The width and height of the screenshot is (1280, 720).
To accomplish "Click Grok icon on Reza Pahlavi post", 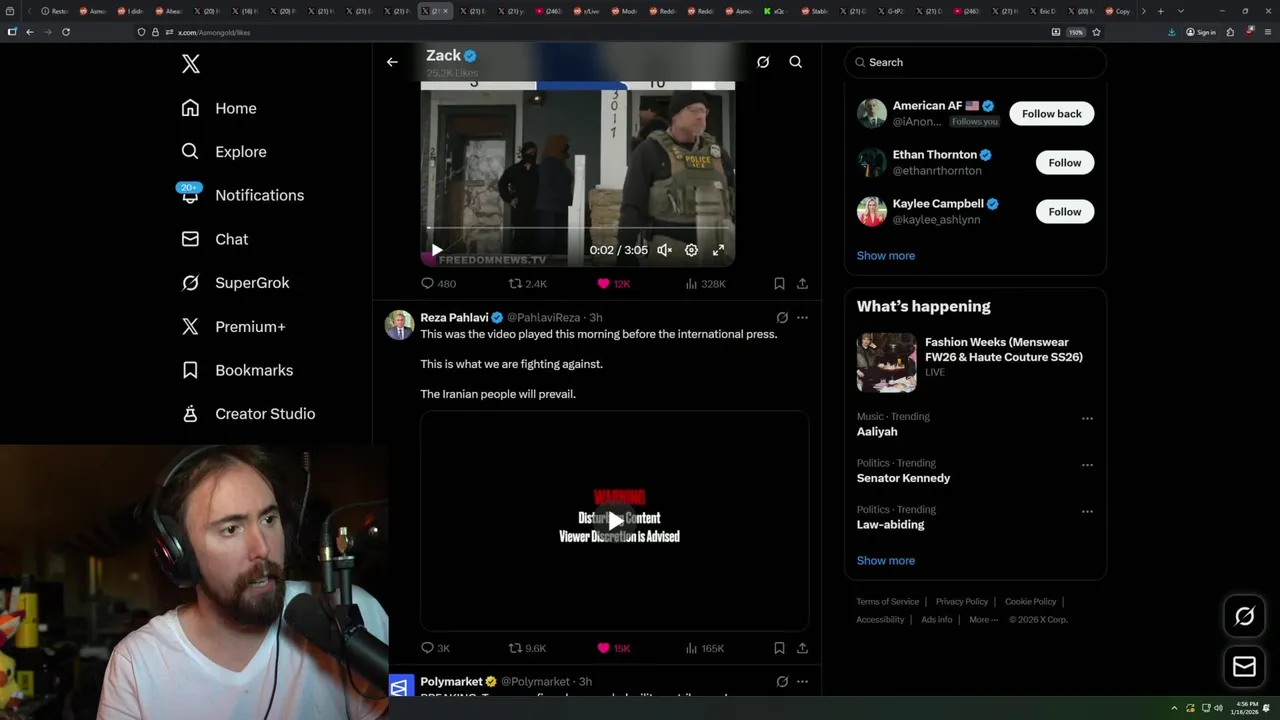I will point(782,318).
